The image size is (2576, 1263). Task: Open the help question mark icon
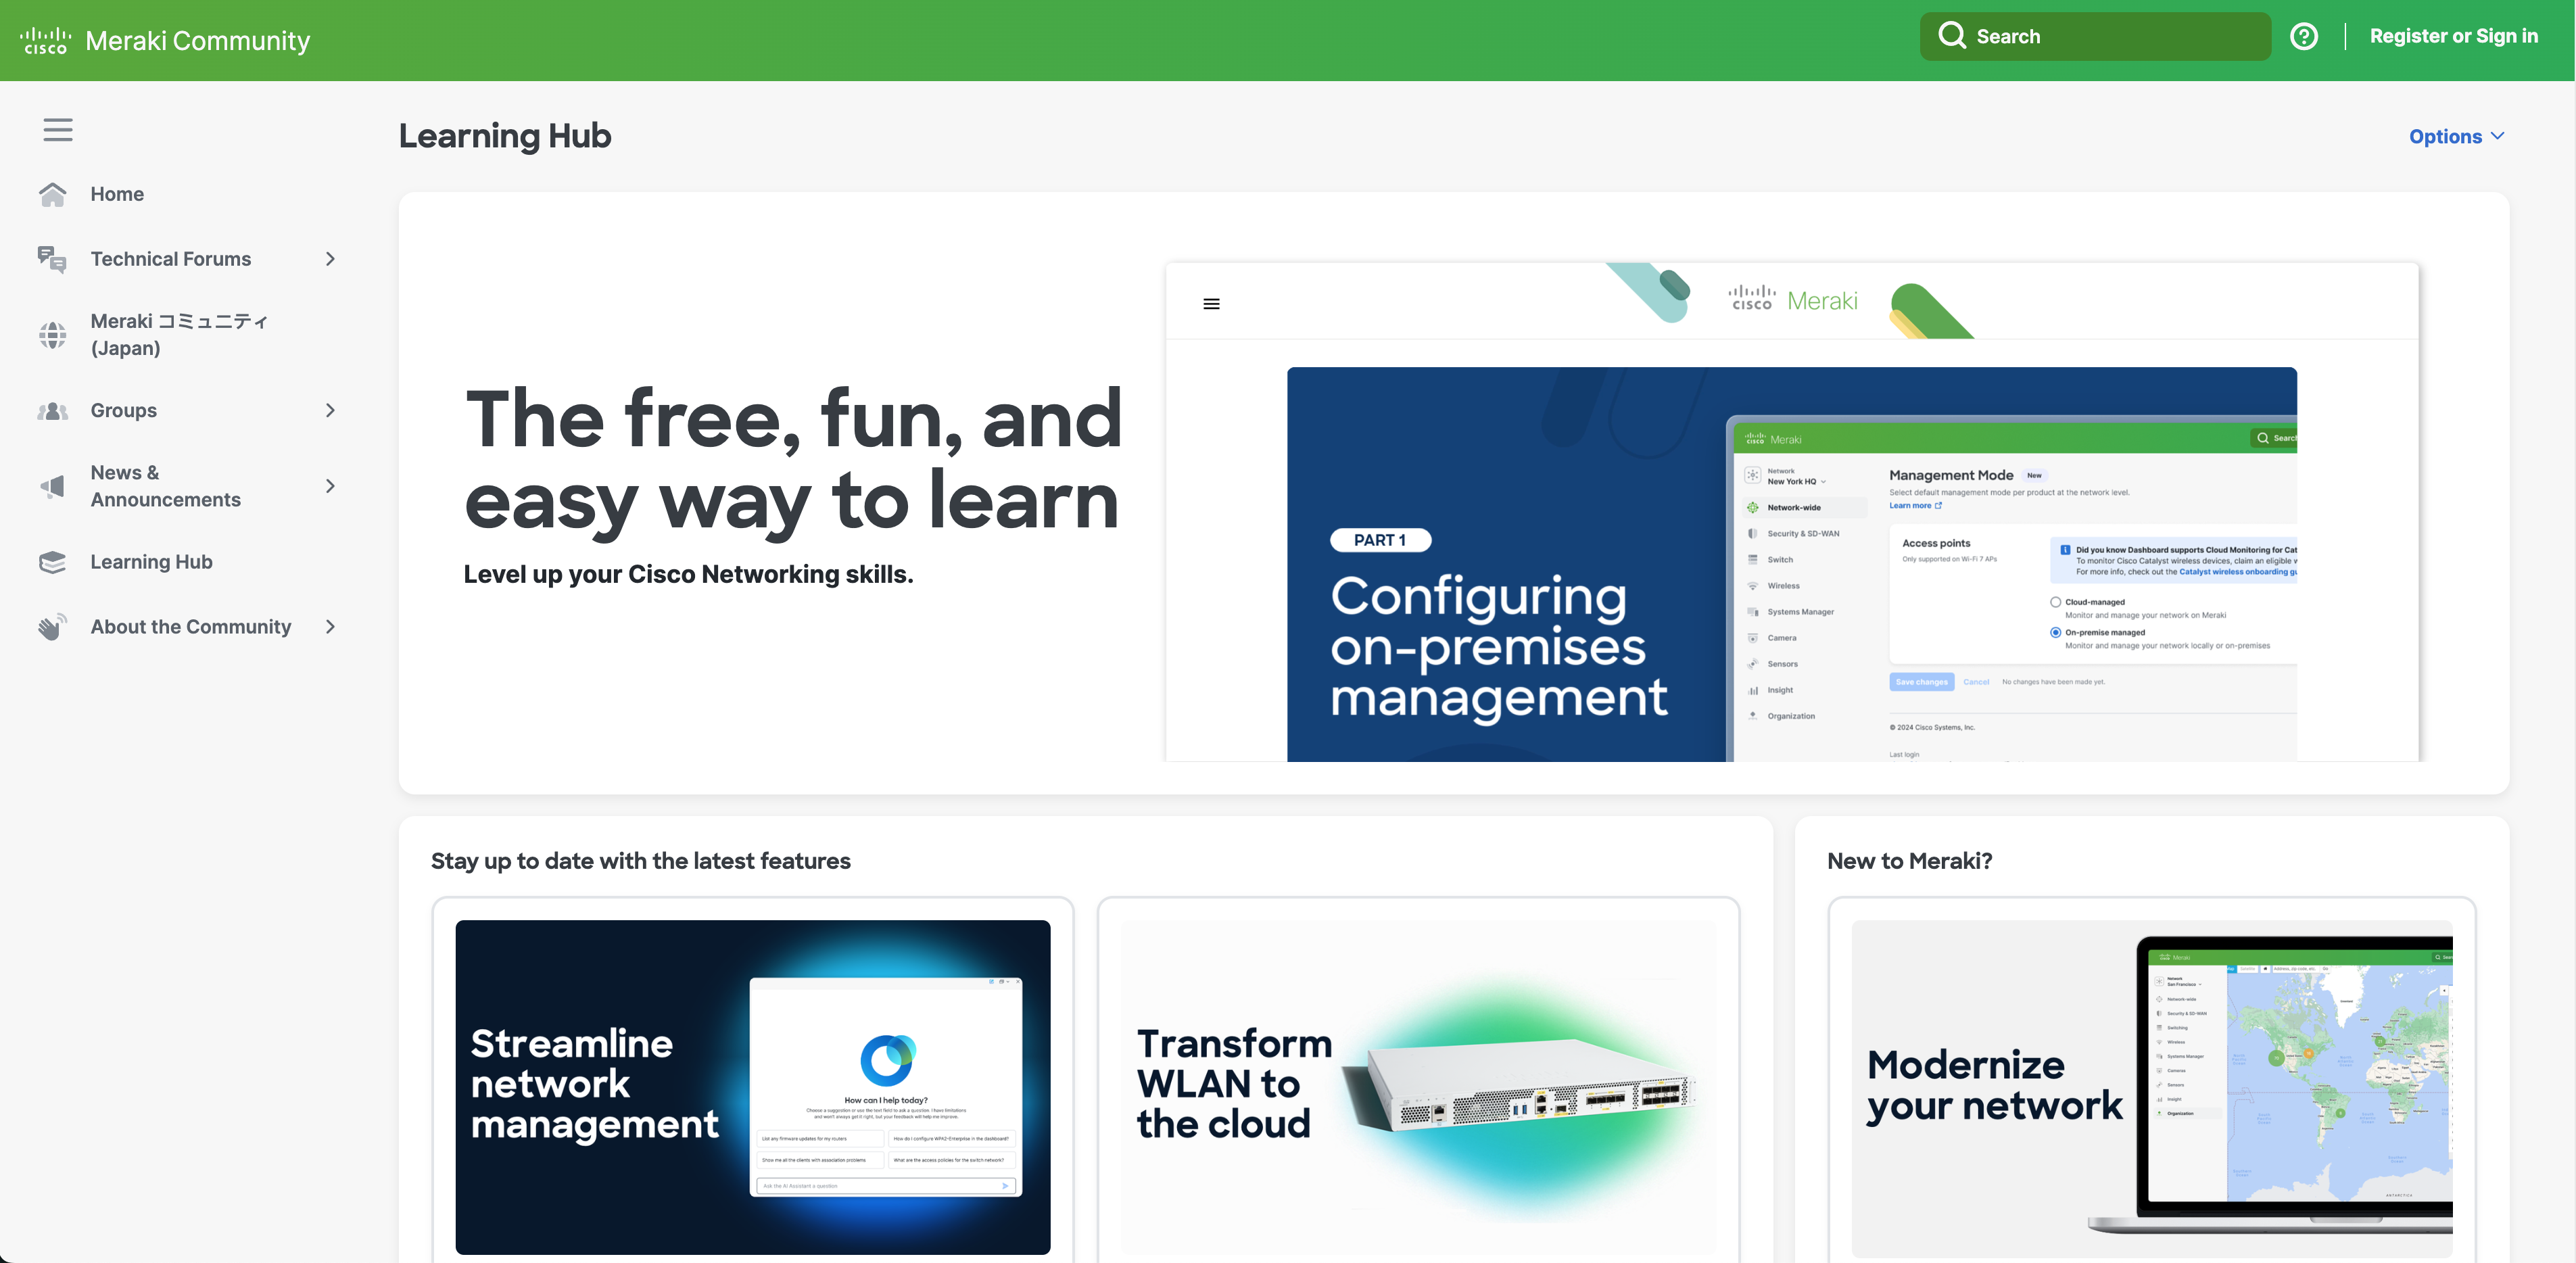click(2304, 36)
